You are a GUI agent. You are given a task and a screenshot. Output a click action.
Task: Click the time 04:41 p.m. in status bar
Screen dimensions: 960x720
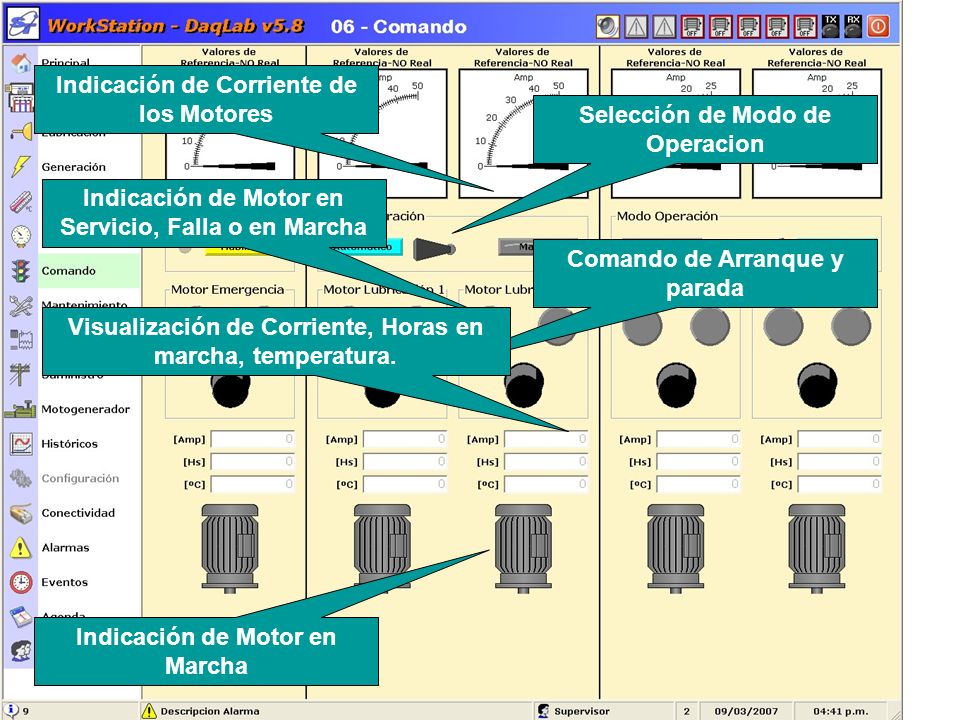(x=841, y=711)
